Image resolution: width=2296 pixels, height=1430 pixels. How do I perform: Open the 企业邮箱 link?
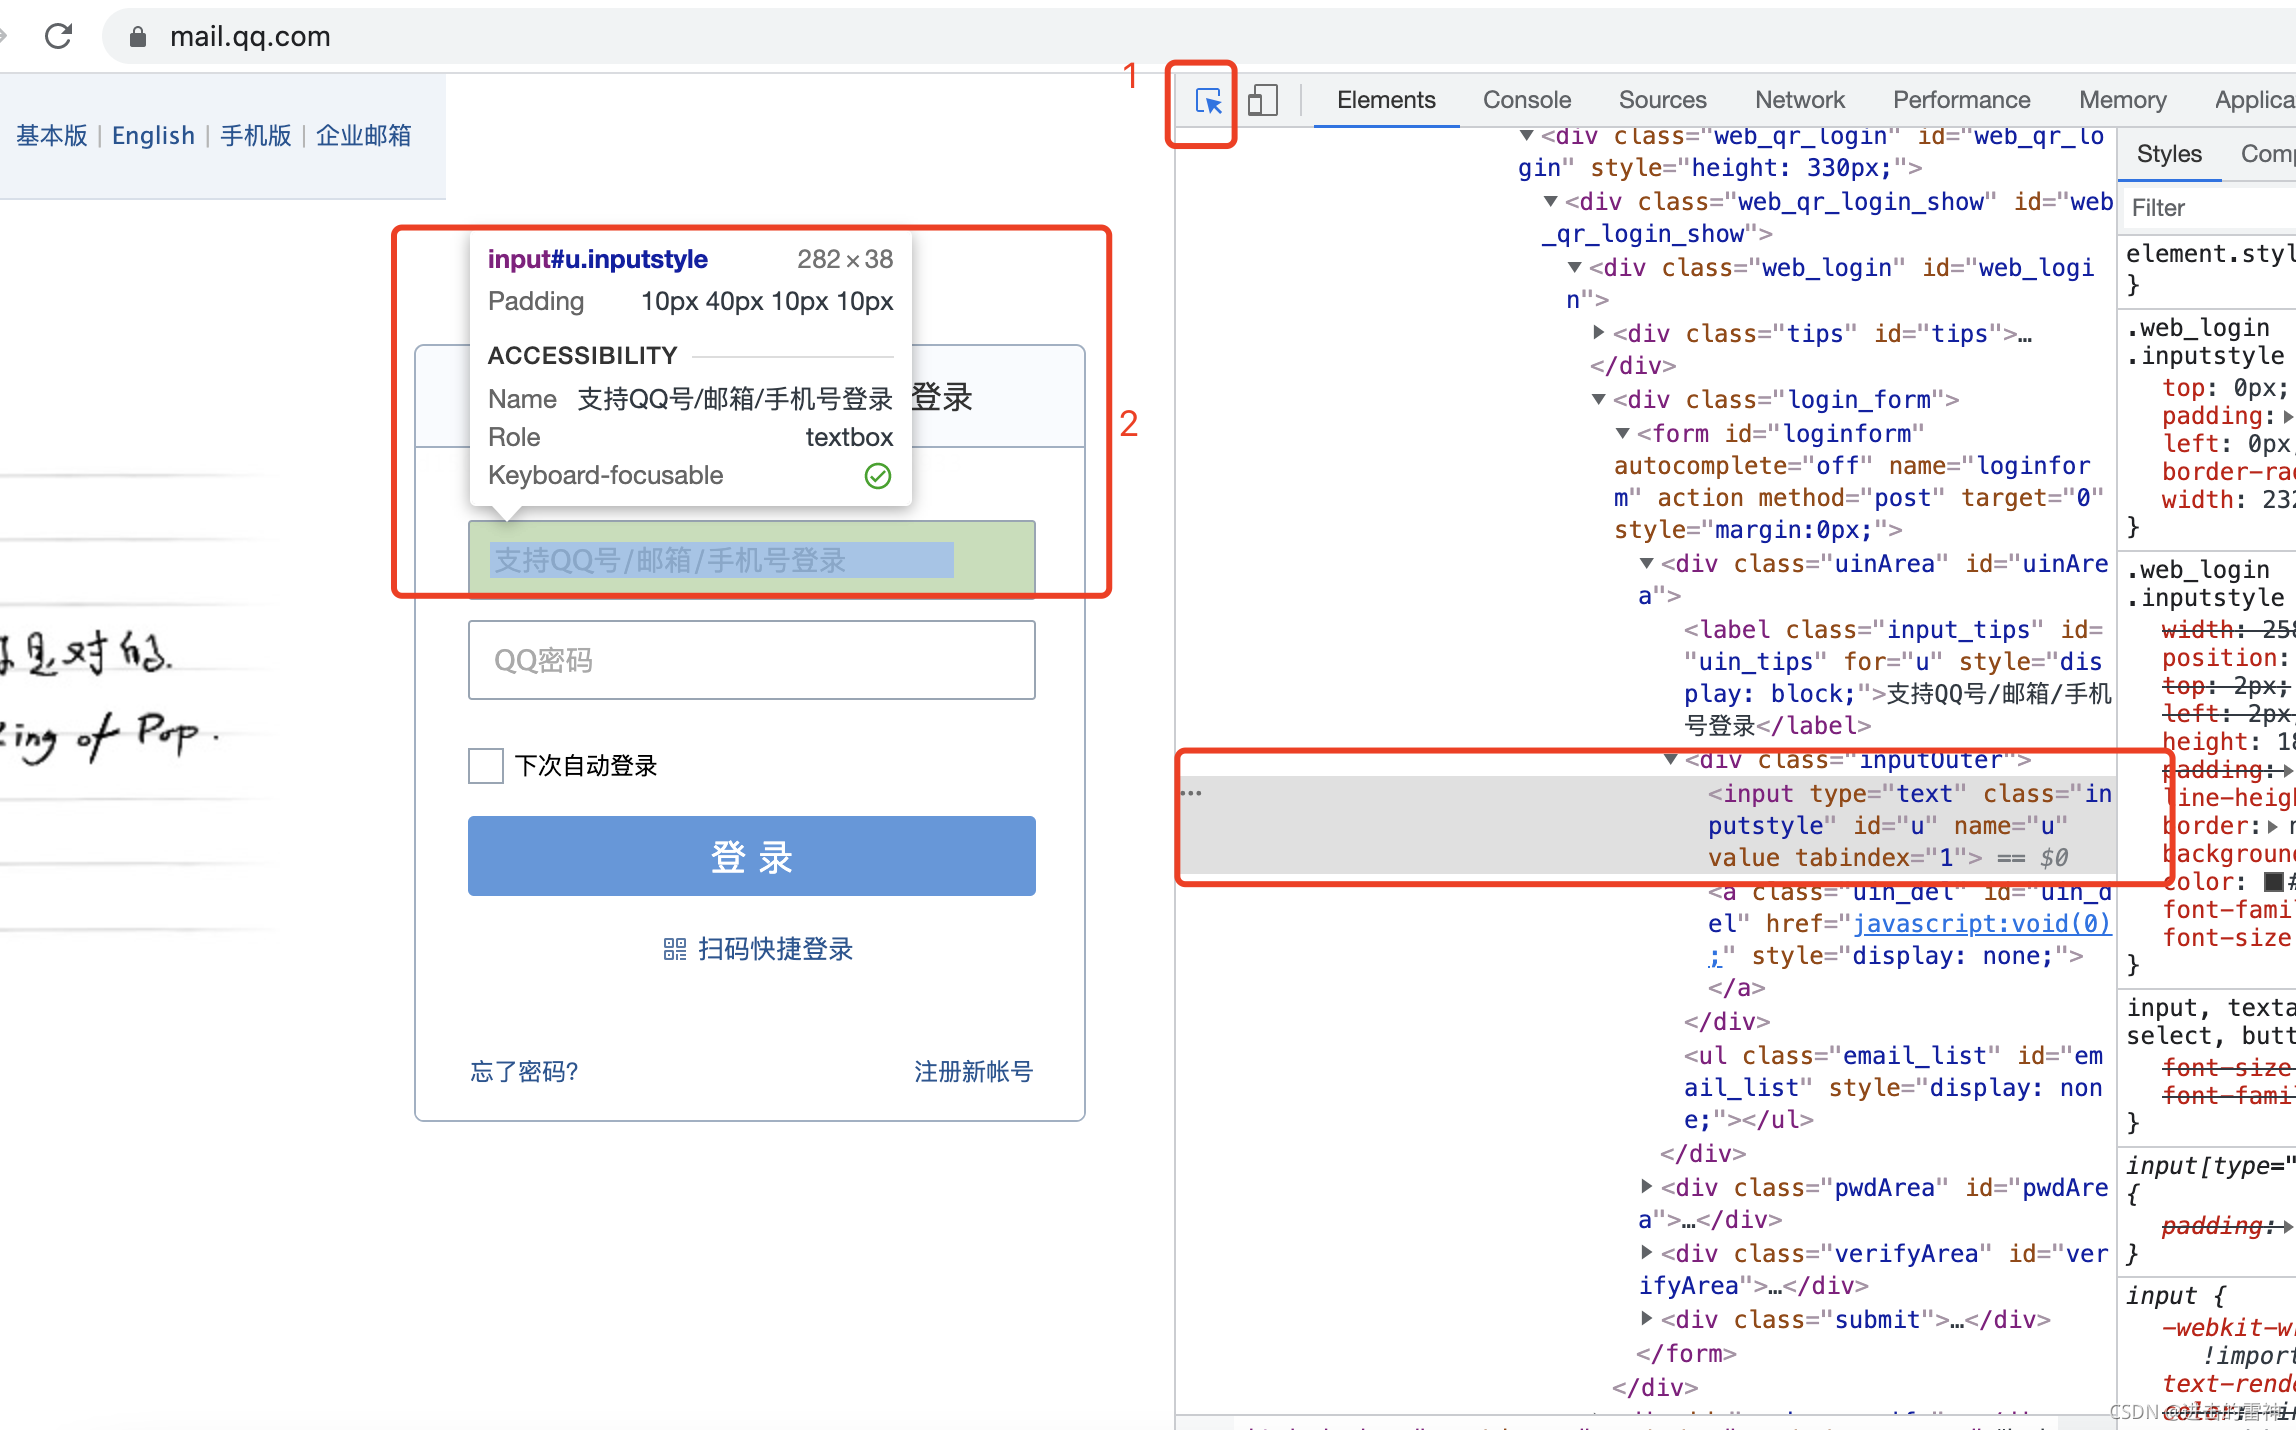363,135
